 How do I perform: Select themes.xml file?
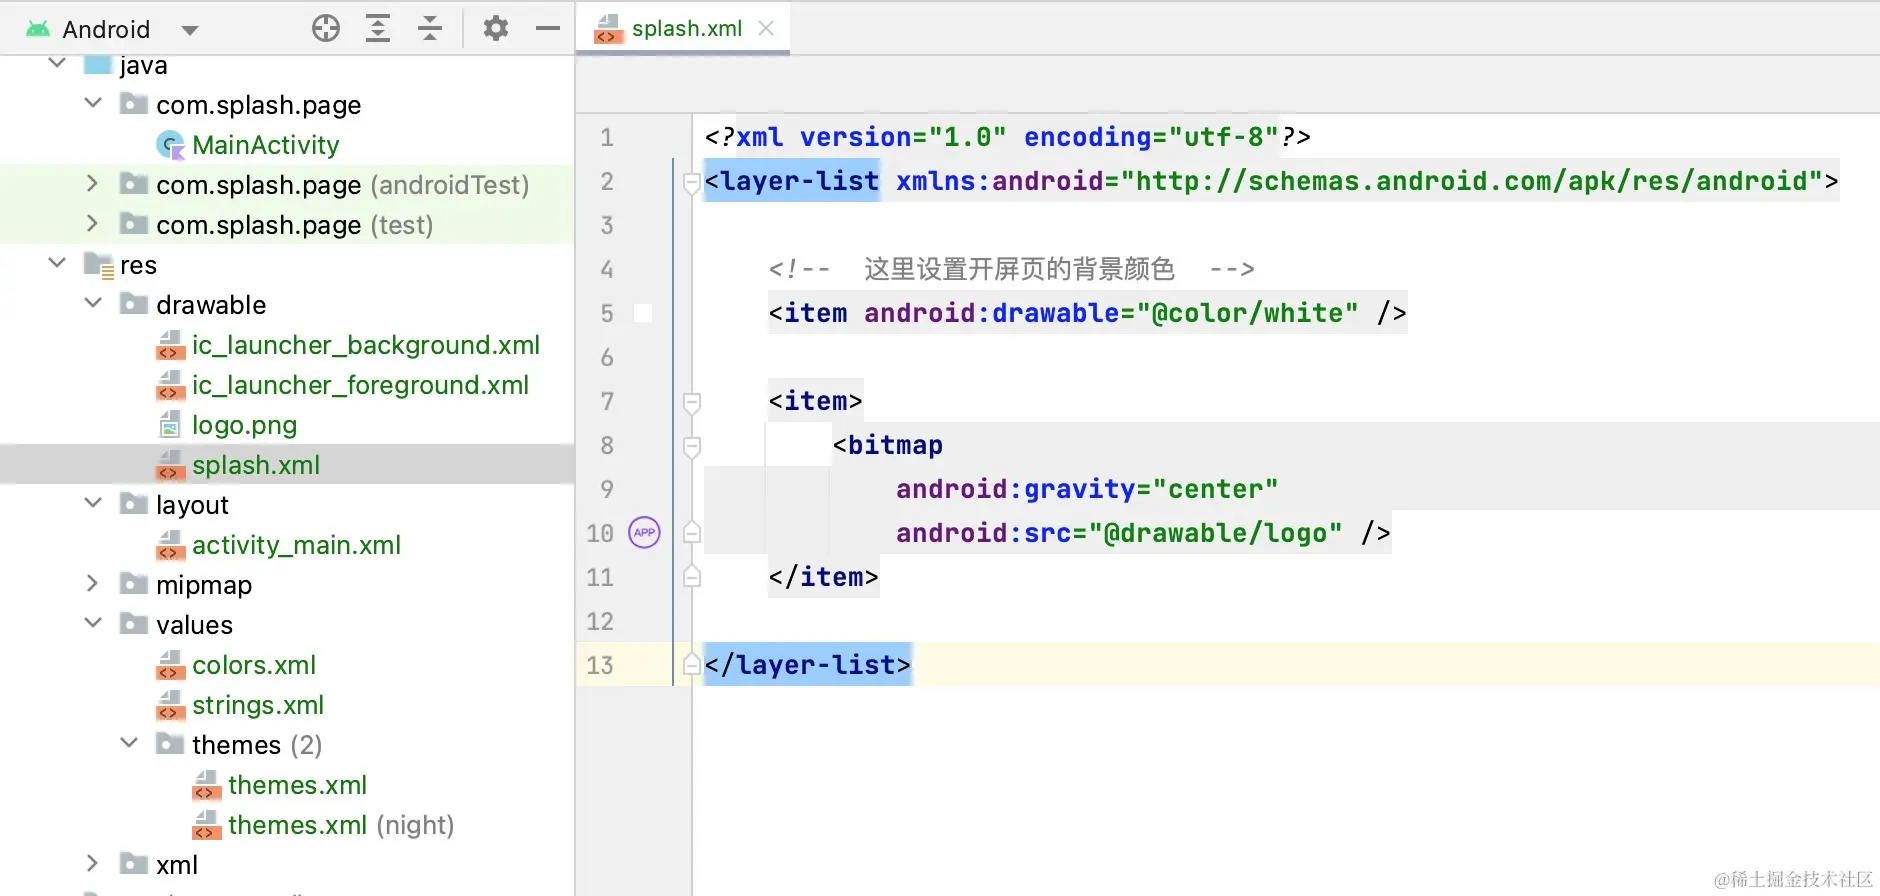click(x=297, y=785)
